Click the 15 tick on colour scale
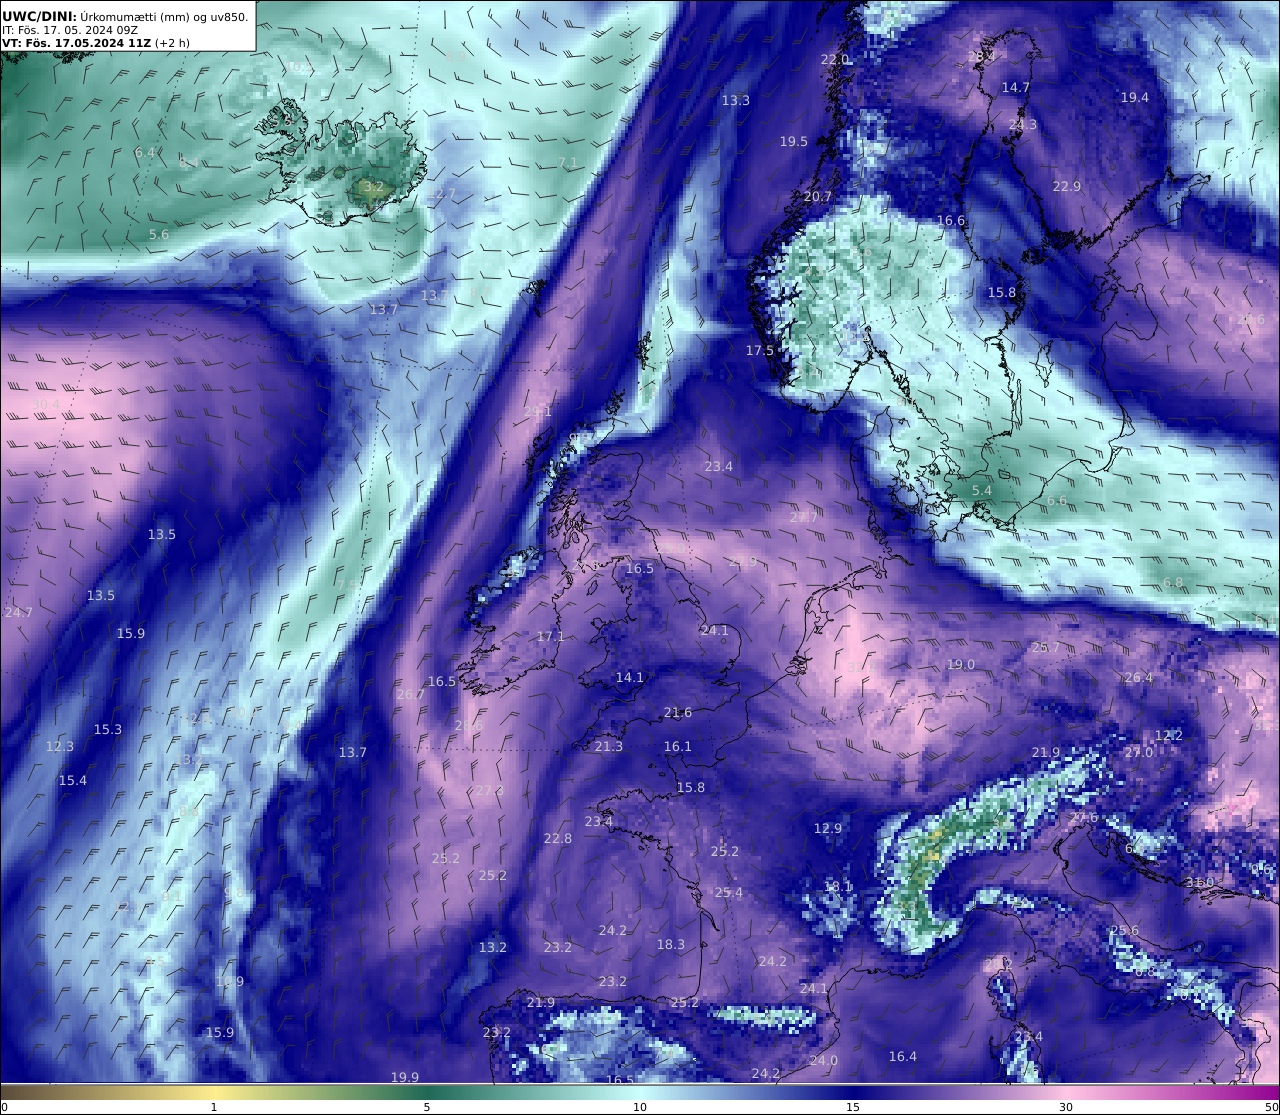Screen dimensions: 1280x1115 tap(853, 1107)
